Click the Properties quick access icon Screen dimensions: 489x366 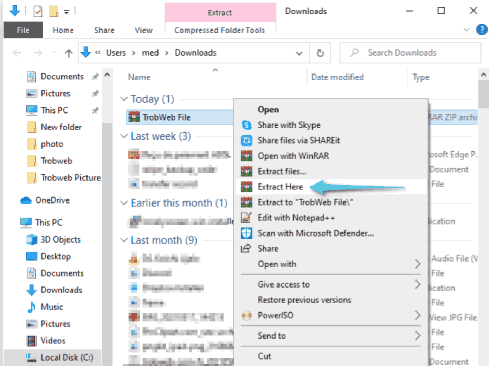[x=38, y=12]
